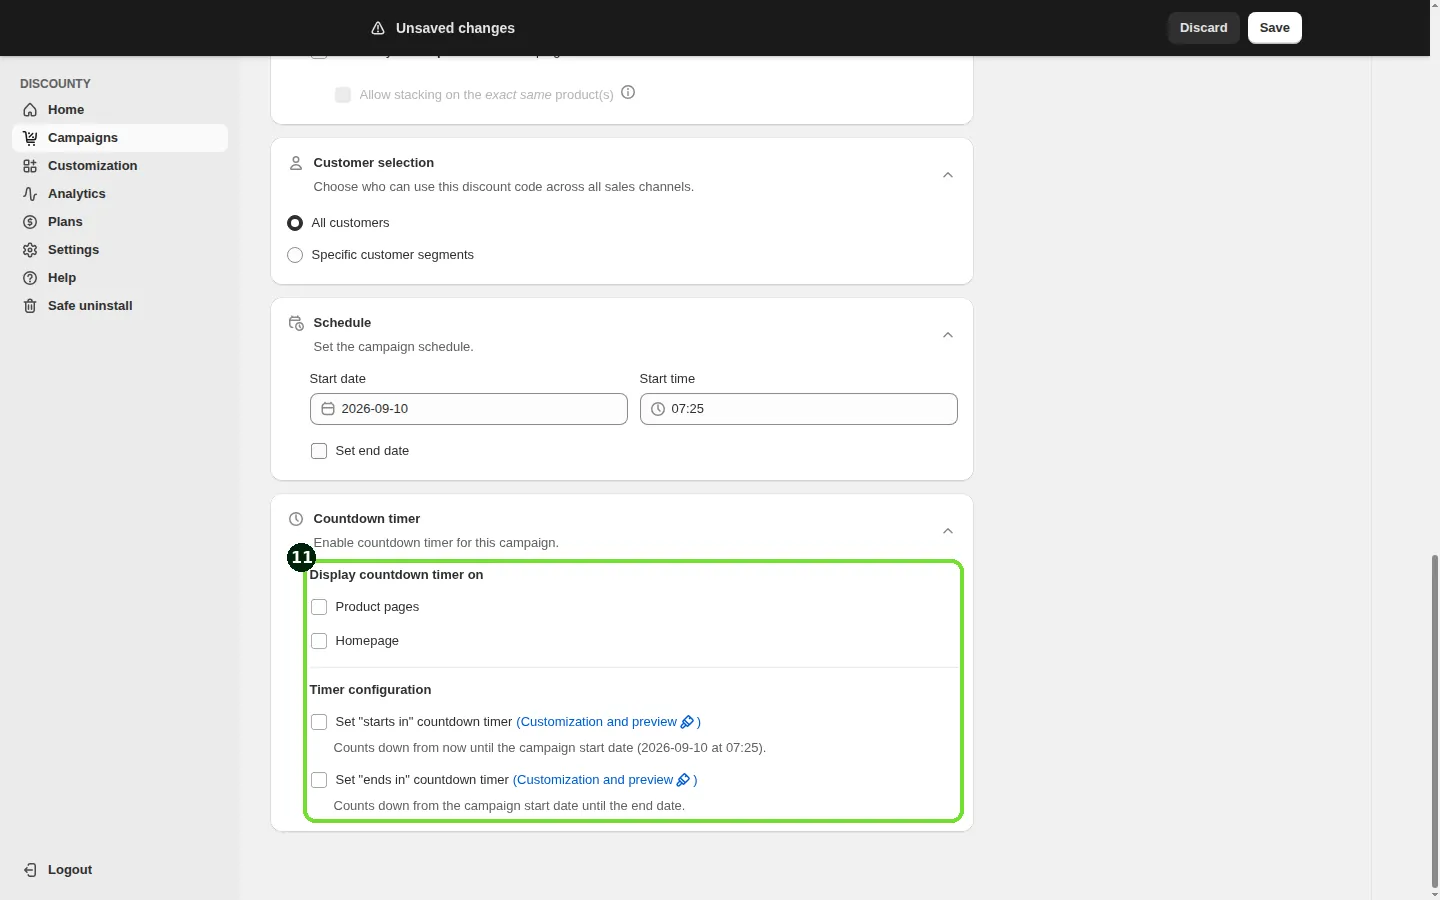Enable the Set end date checkbox

point(319,451)
